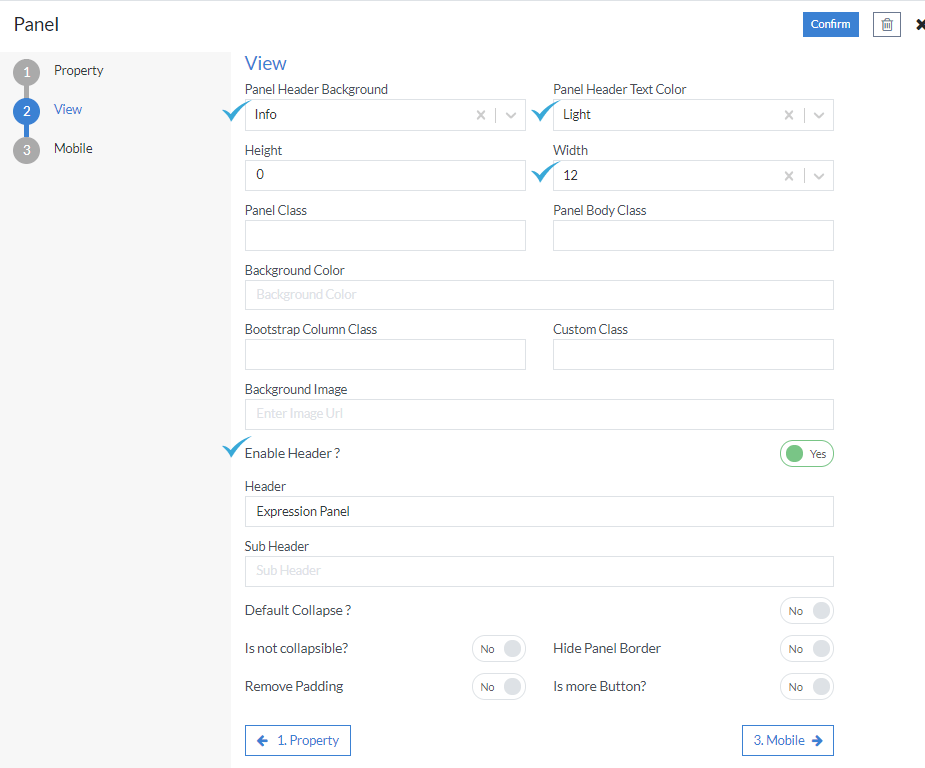The width and height of the screenshot is (925, 768).
Task: Open the Panel Header Background dropdown
Action: coord(511,115)
